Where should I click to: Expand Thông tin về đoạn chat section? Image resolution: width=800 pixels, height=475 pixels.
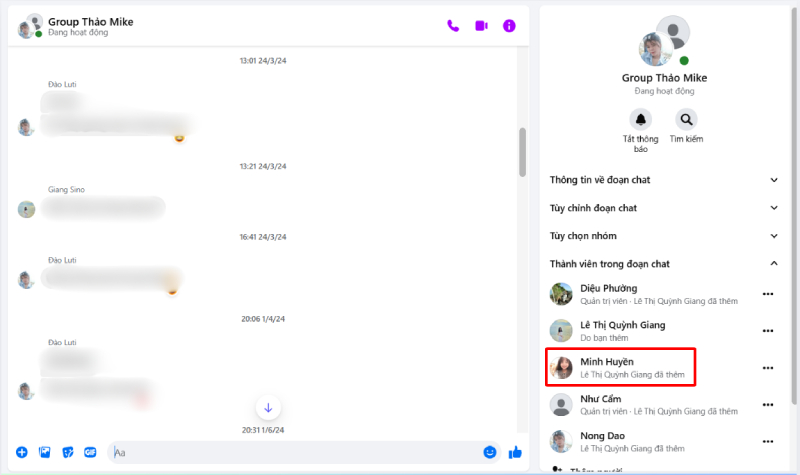pos(773,180)
